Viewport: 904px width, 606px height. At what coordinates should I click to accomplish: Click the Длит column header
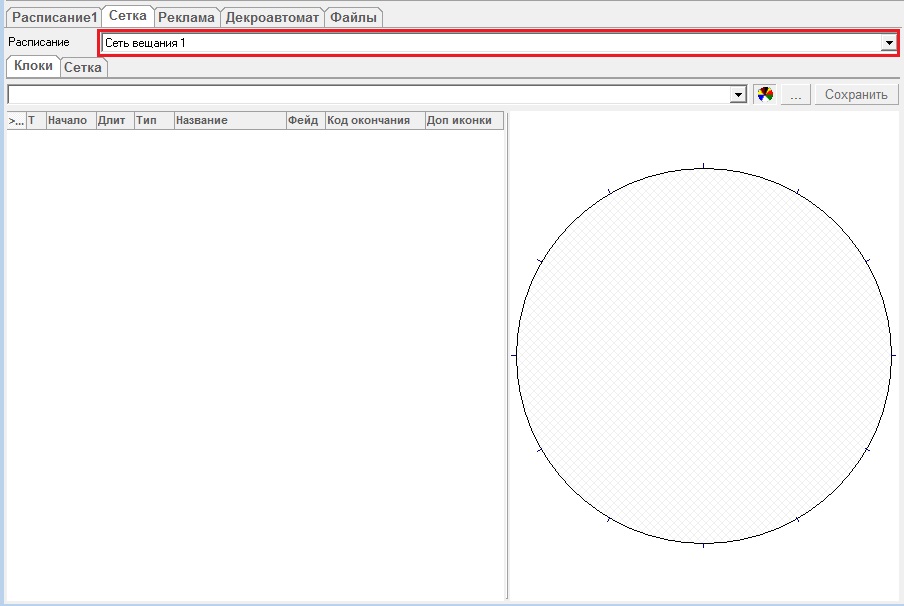115,121
